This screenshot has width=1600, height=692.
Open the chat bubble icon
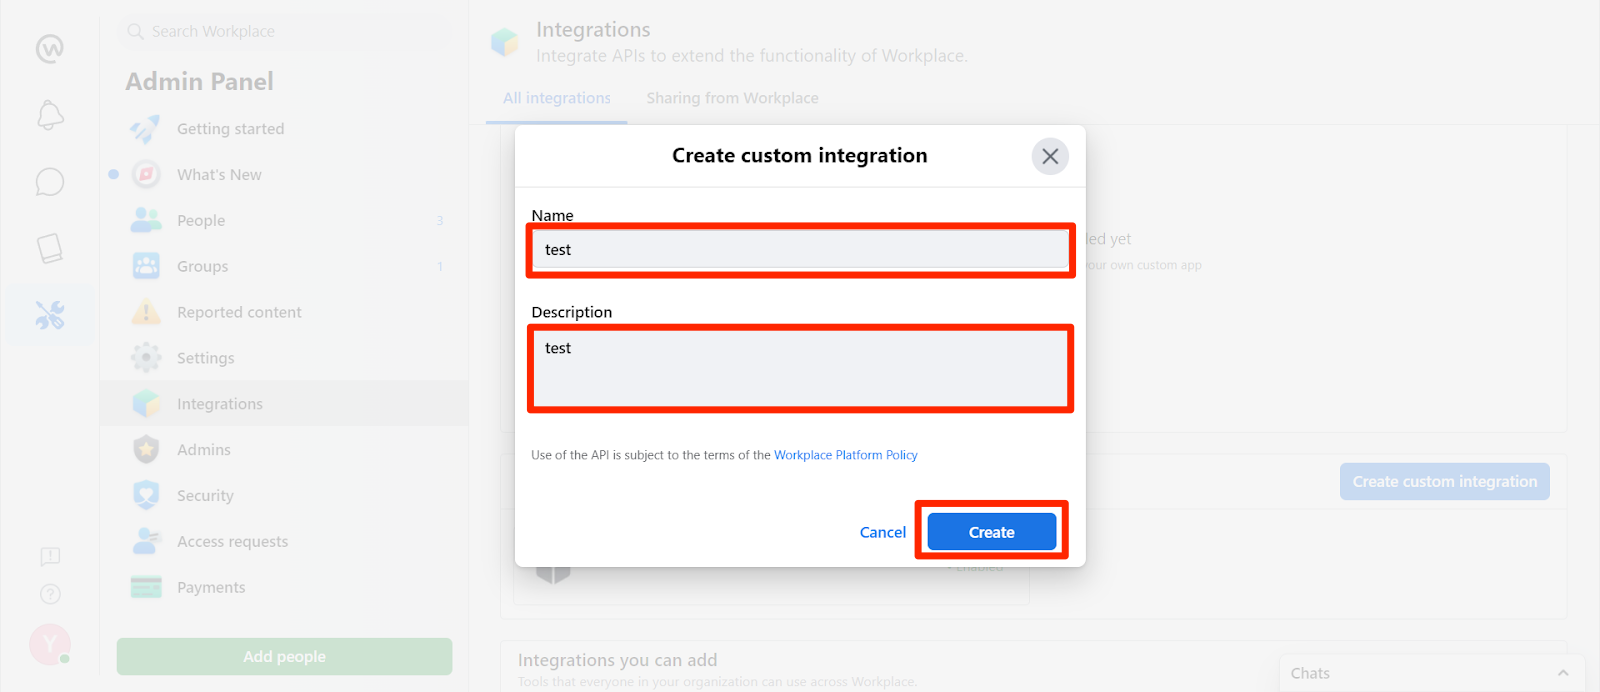50,182
